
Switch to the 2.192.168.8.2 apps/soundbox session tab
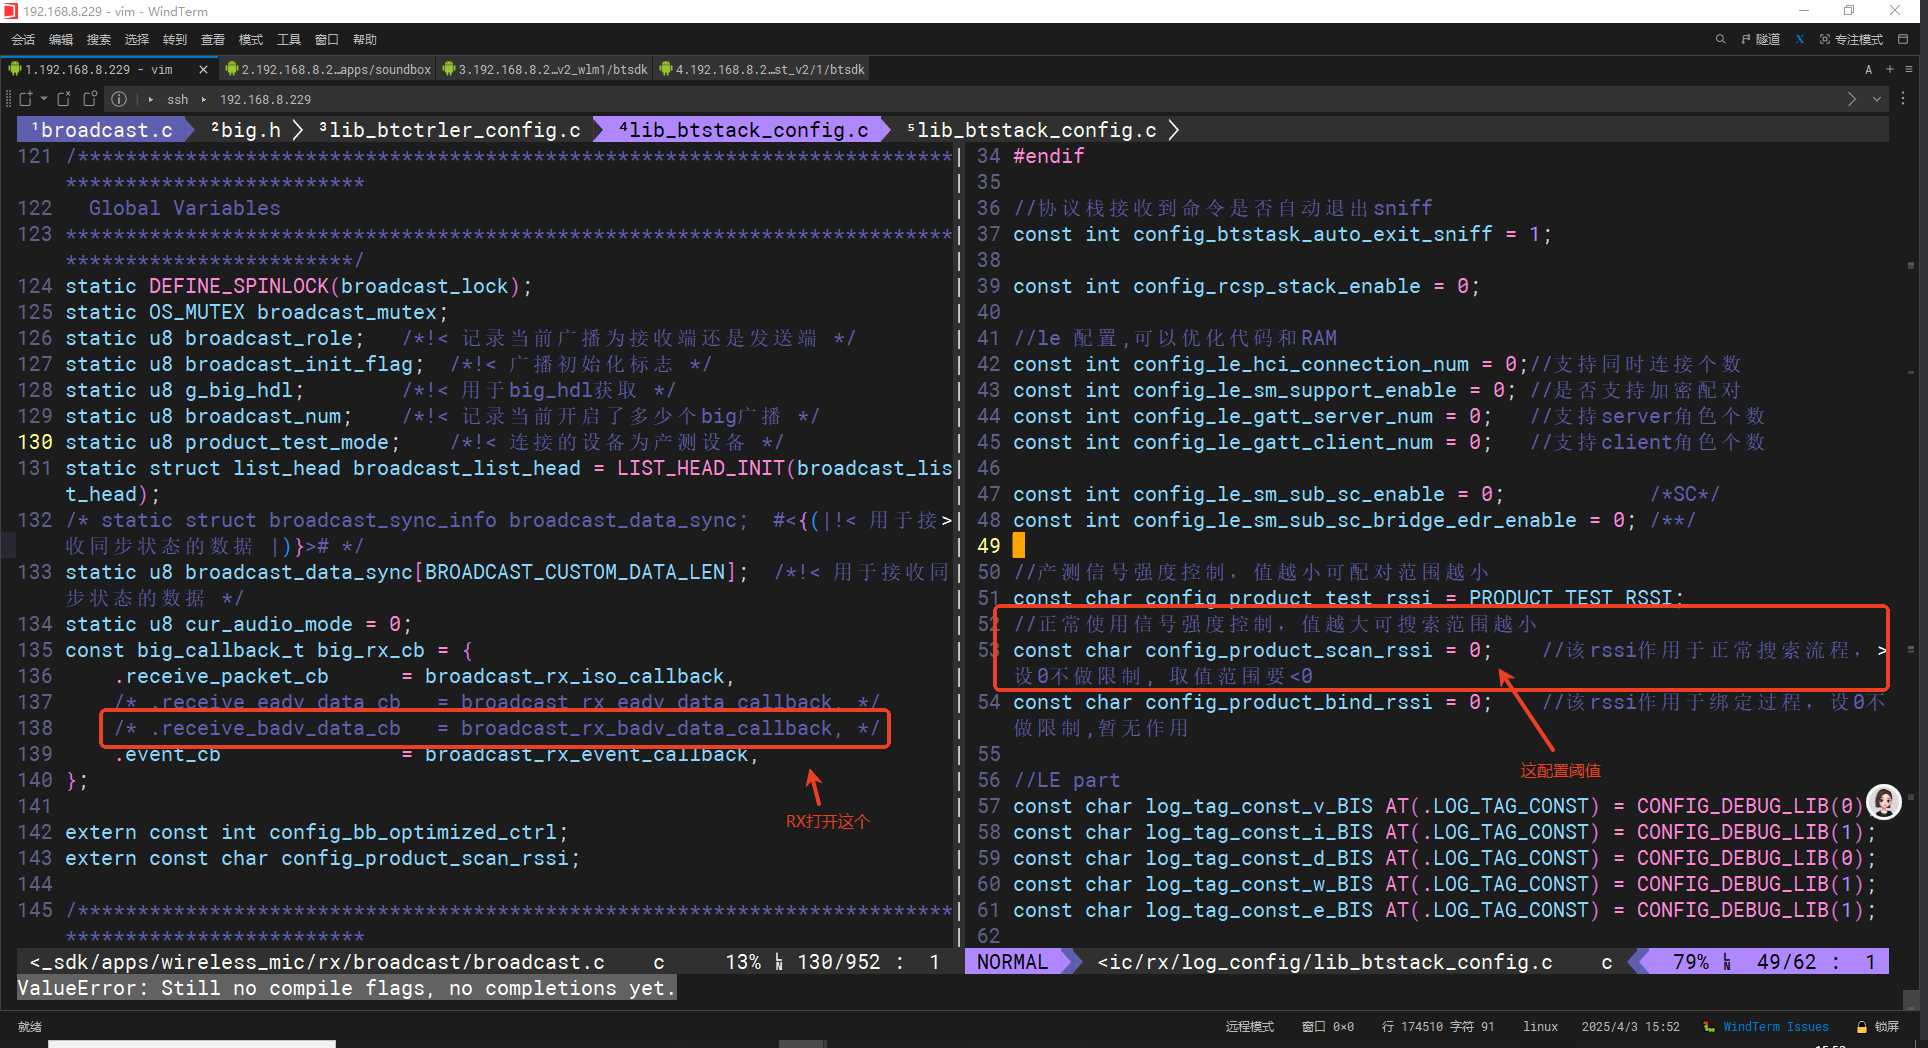click(x=328, y=69)
